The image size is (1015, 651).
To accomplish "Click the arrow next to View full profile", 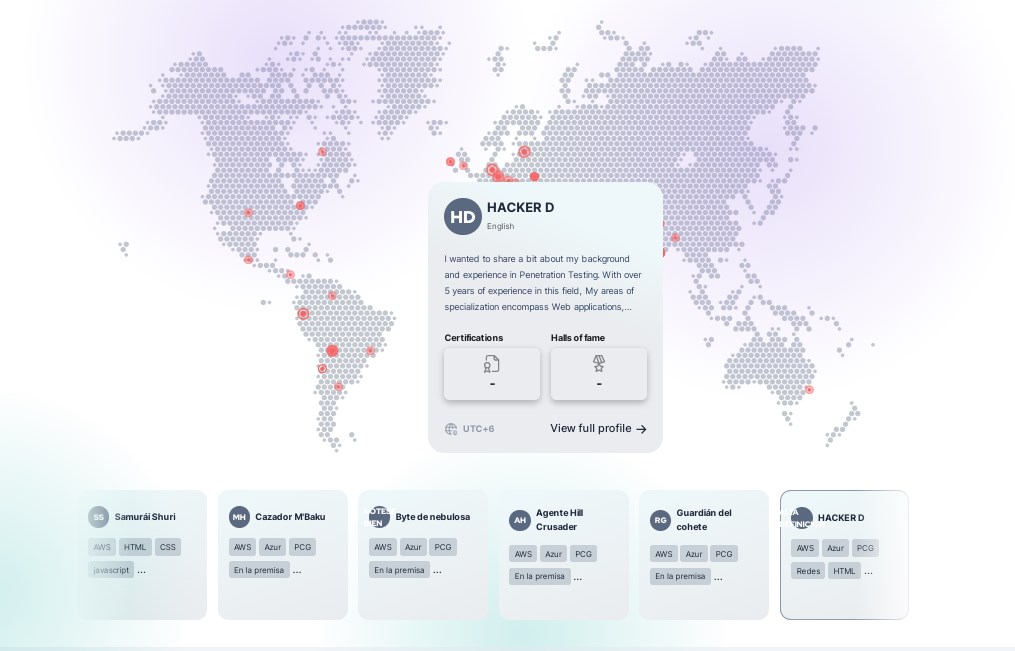I will [x=641, y=429].
